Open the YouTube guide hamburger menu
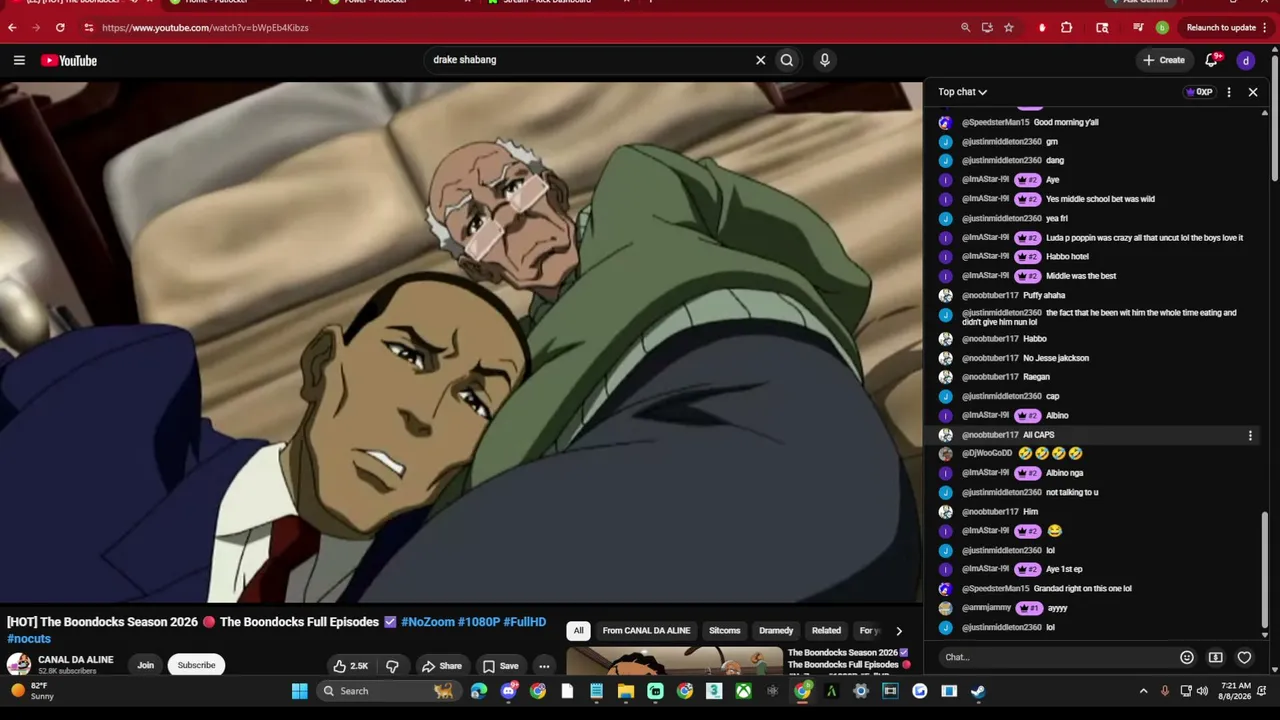 (19, 61)
